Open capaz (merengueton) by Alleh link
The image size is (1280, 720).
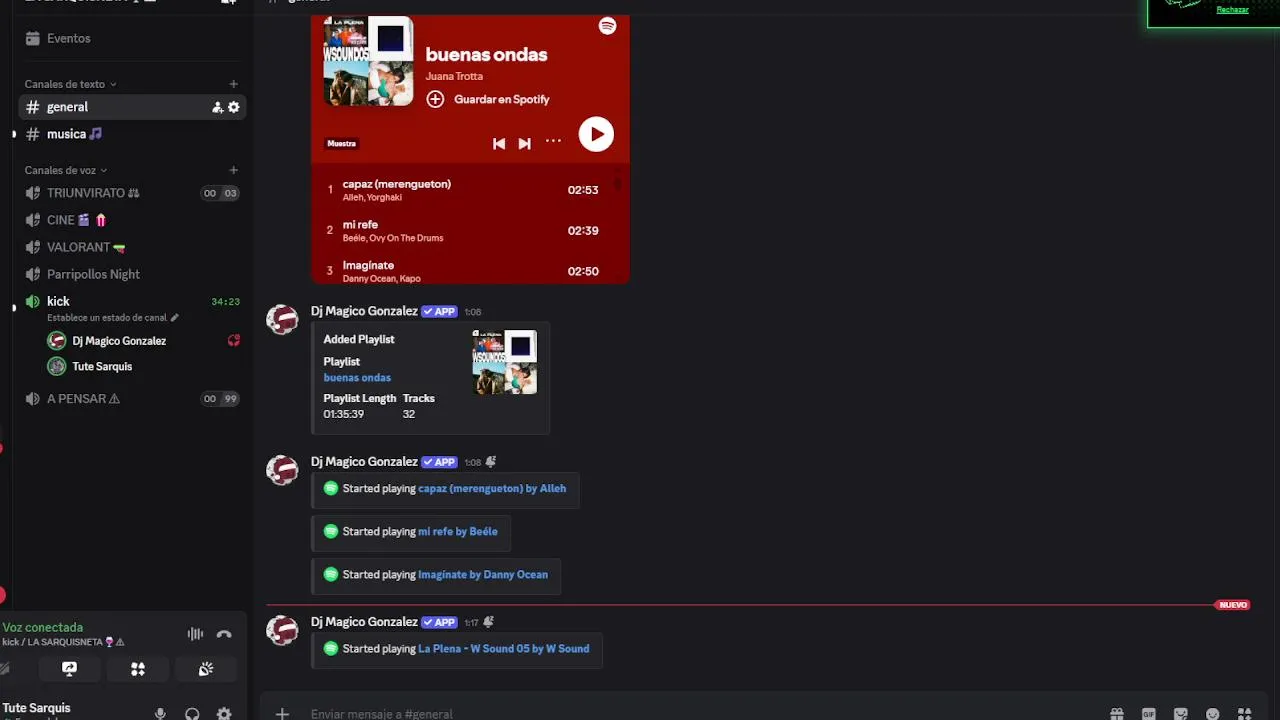click(492, 489)
